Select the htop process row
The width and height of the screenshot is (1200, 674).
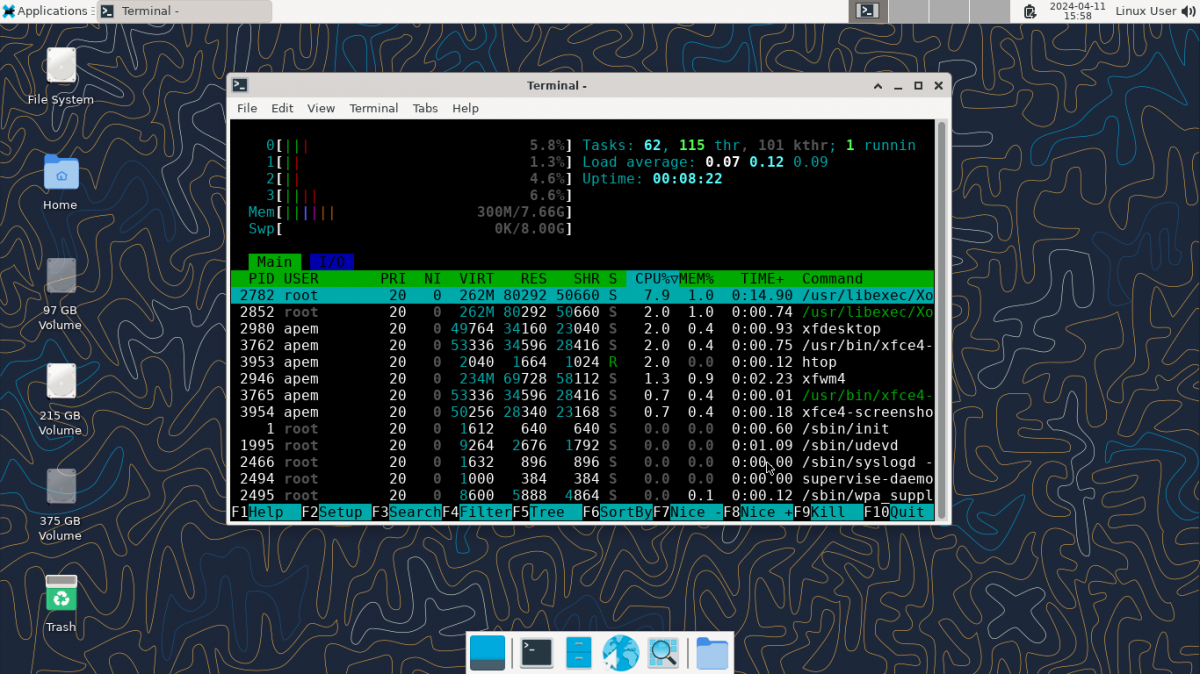tap(582, 362)
